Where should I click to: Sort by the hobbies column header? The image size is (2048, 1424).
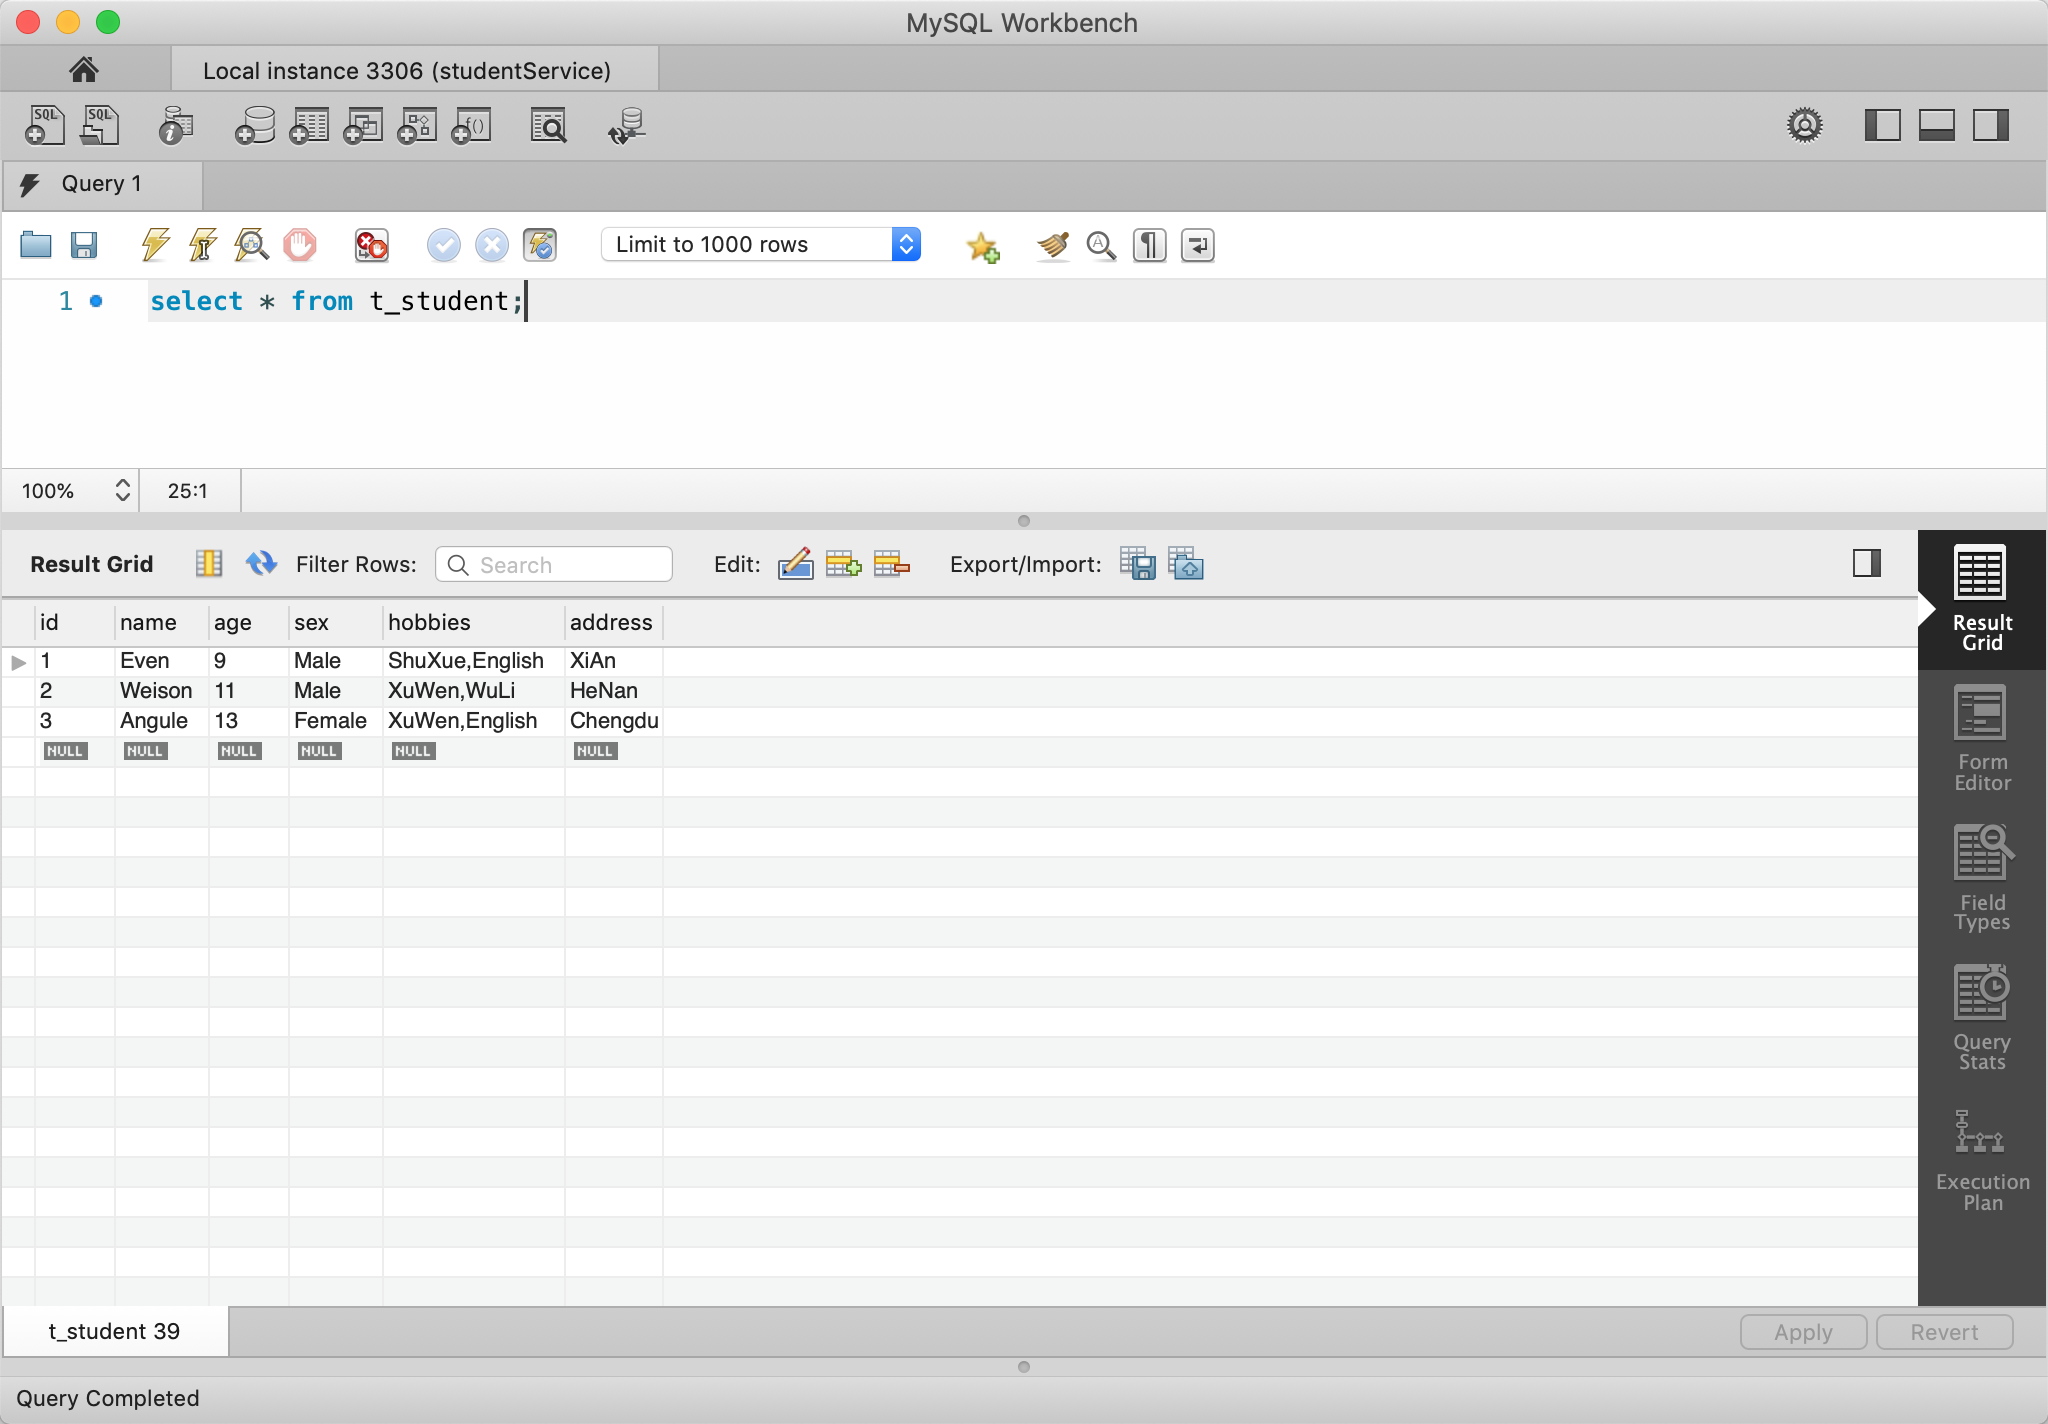(473, 622)
